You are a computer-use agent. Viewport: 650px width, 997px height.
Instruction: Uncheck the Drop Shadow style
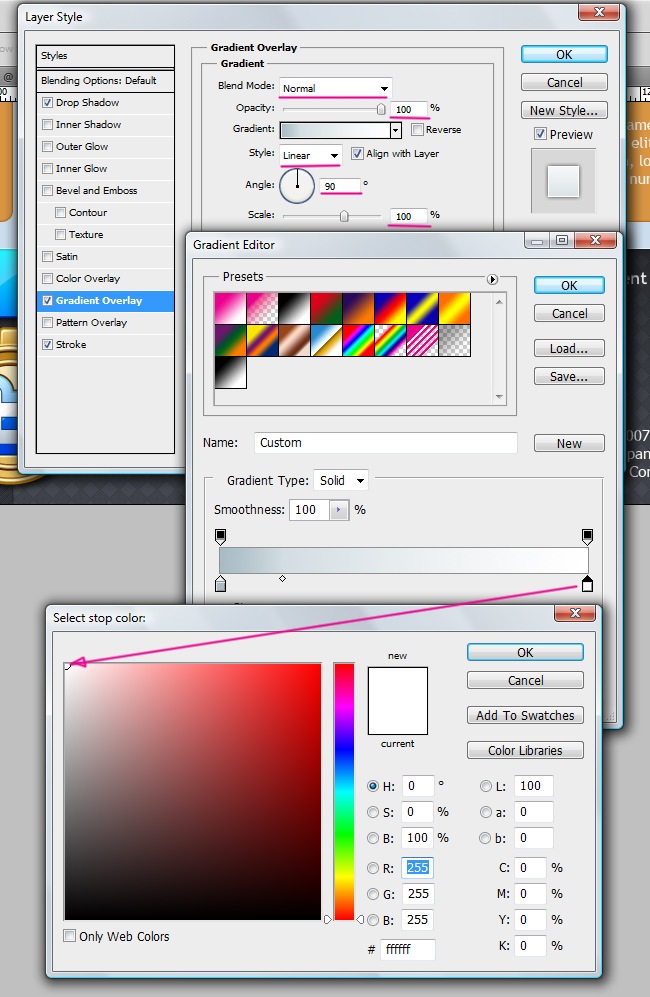(48, 103)
